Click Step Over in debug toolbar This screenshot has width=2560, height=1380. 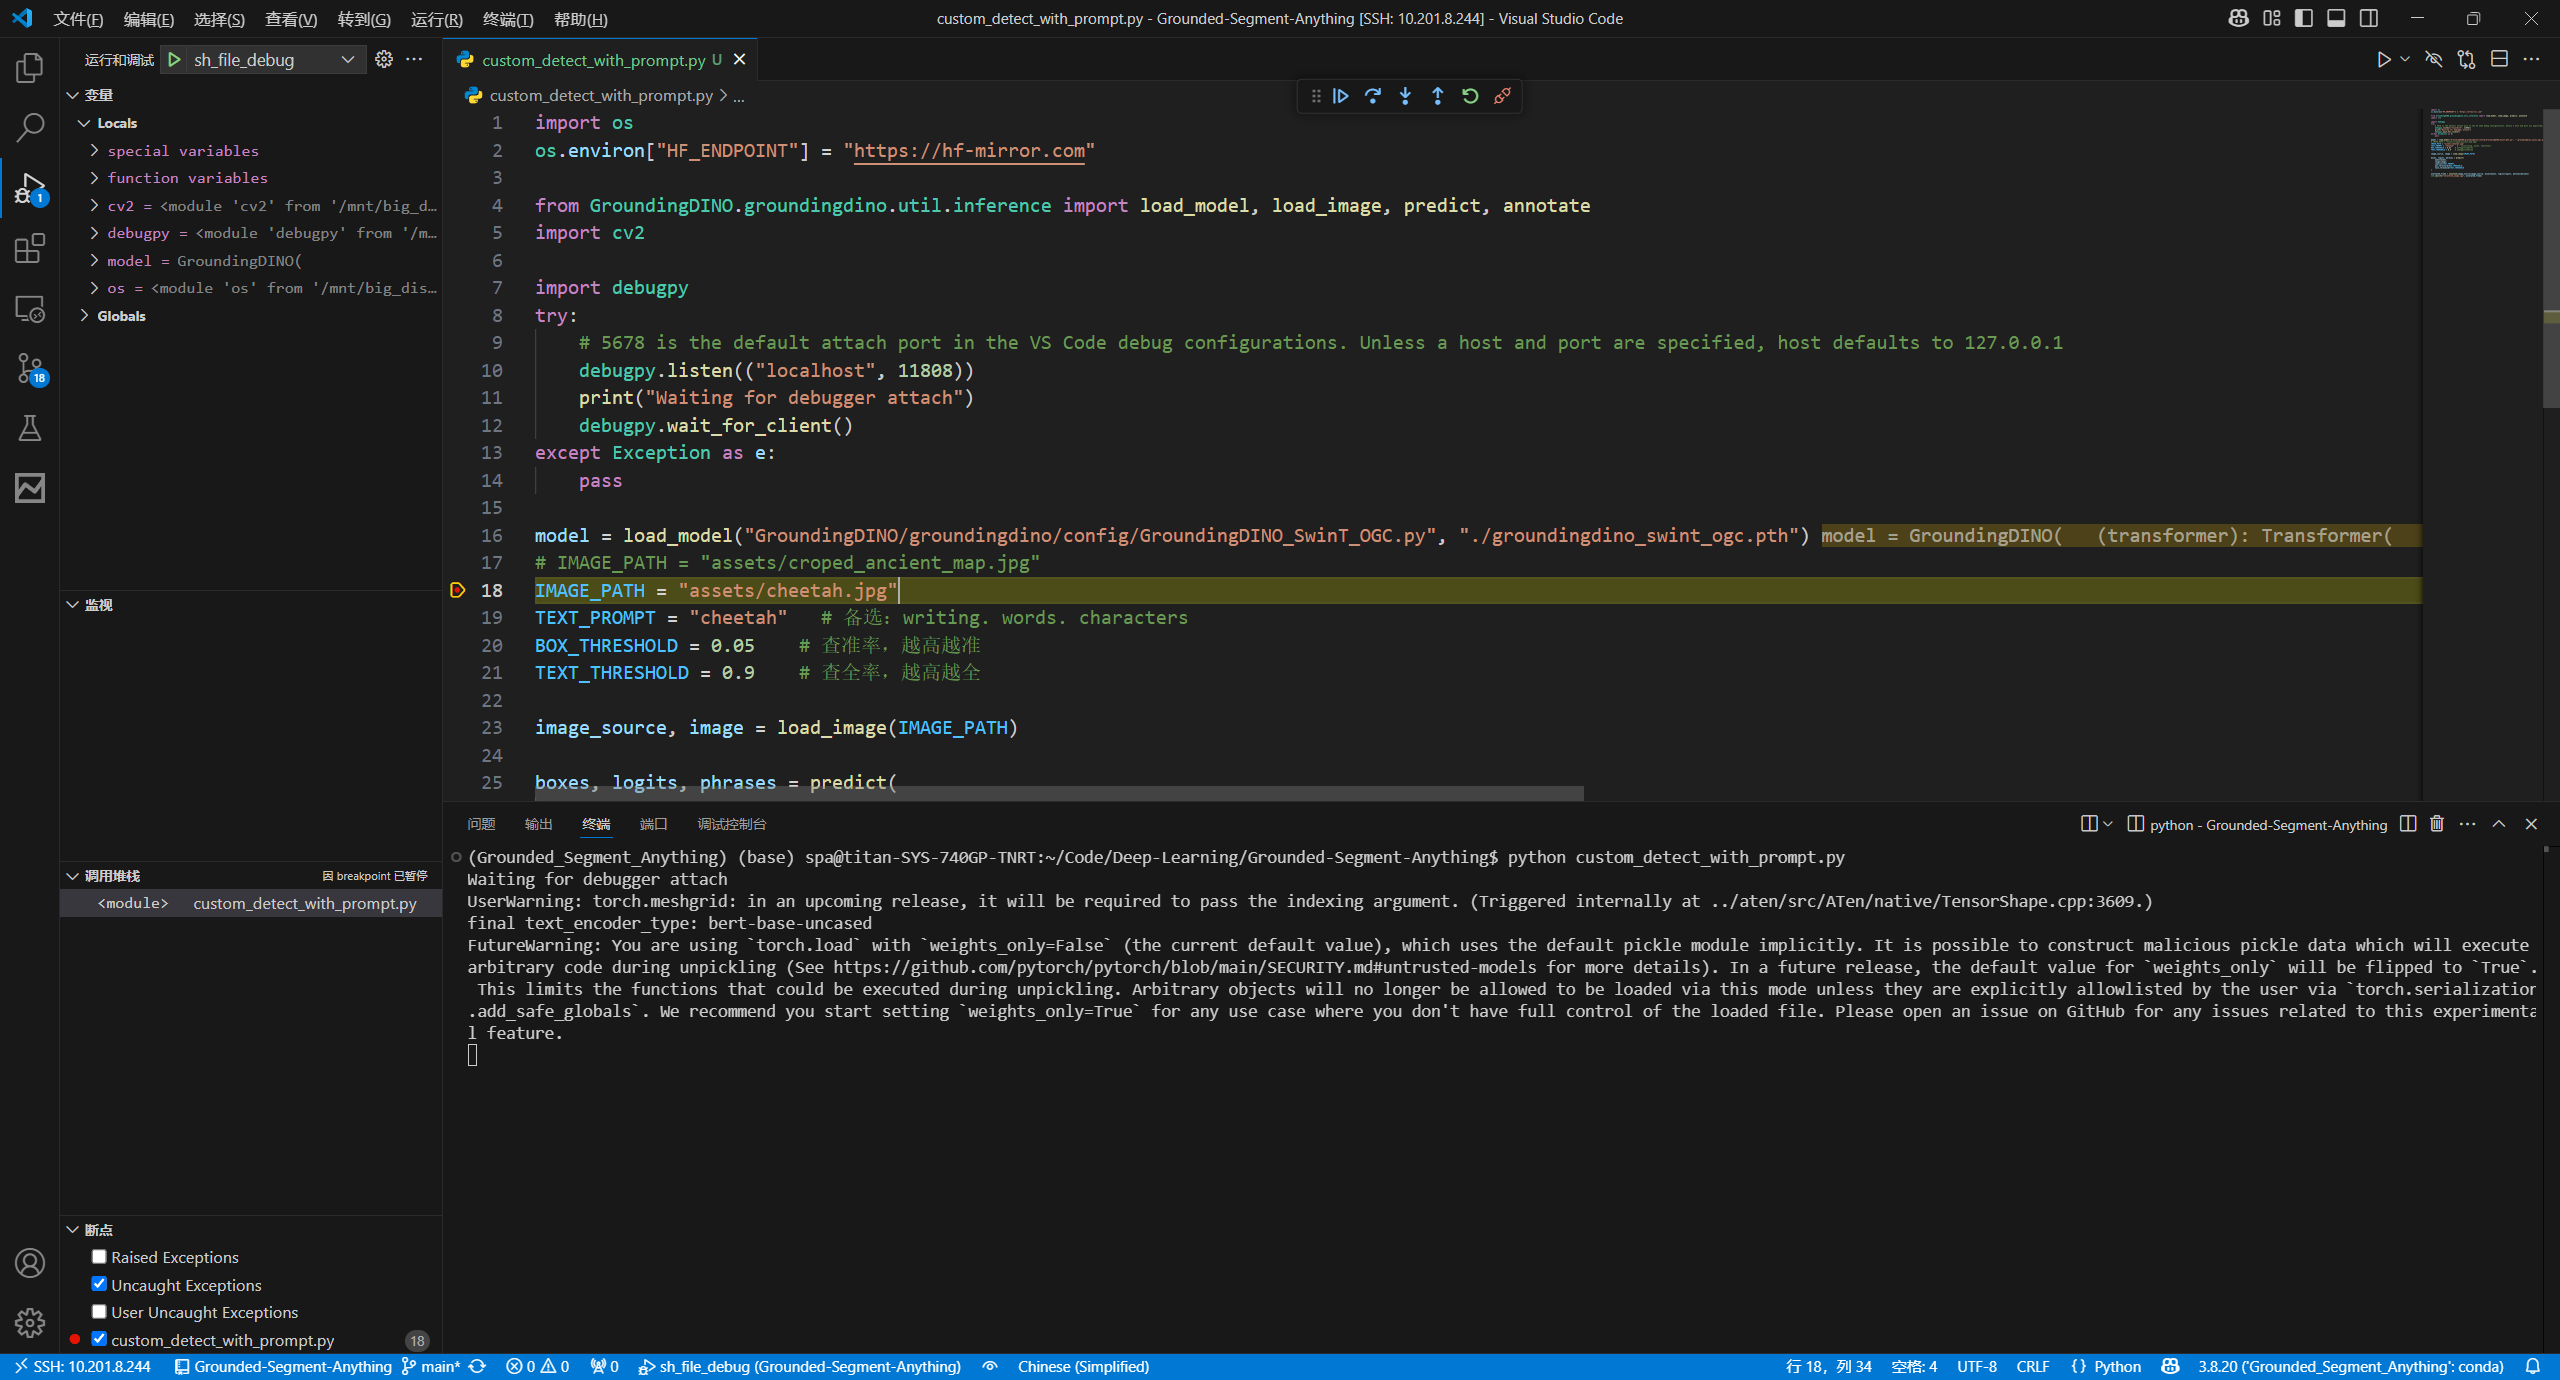(x=1373, y=96)
